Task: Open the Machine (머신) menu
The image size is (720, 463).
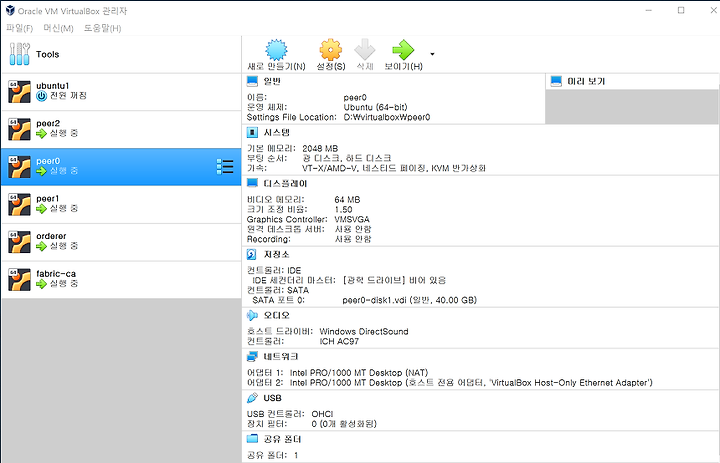Action: coord(58,28)
